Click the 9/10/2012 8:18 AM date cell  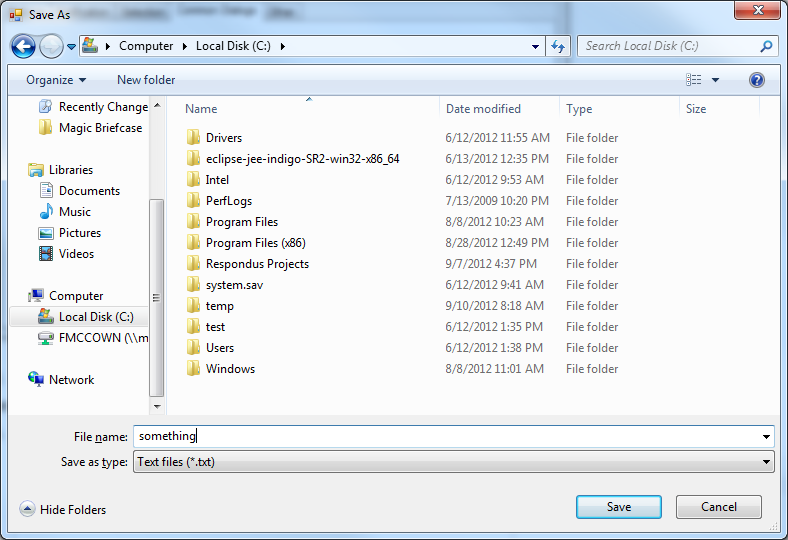[494, 306]
